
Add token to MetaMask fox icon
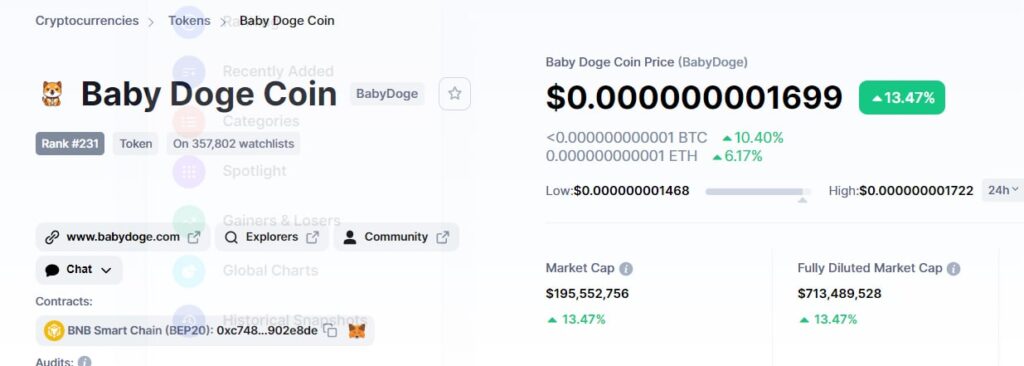357,331
